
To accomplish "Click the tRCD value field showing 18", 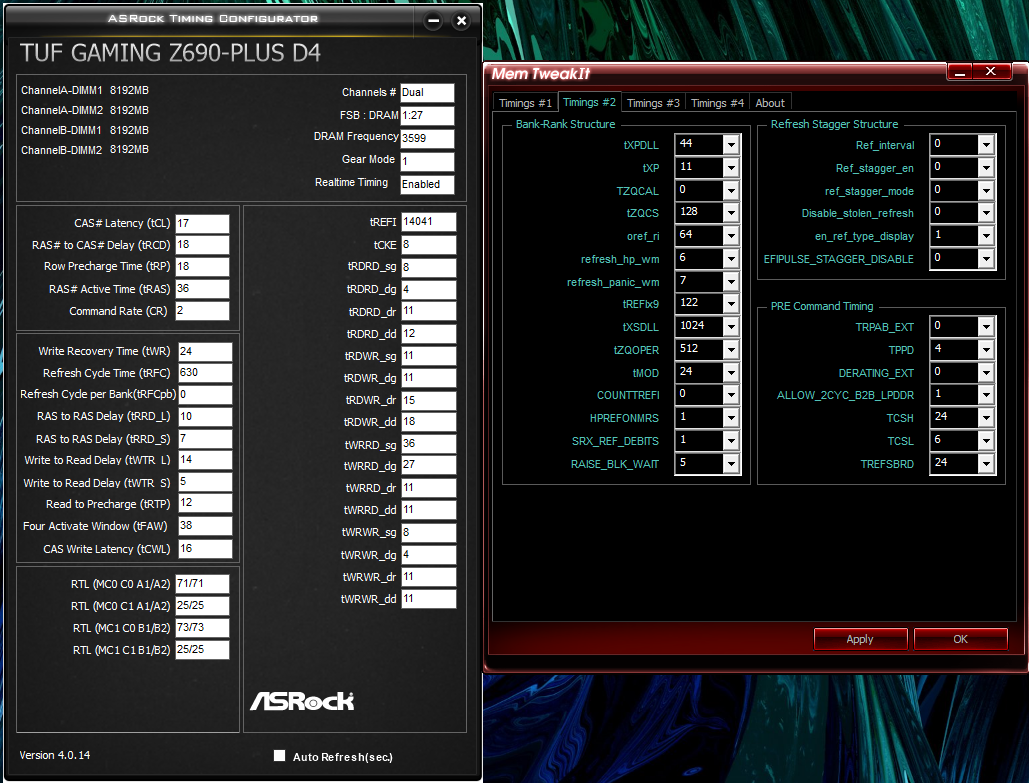I will (x=202, y=245).
